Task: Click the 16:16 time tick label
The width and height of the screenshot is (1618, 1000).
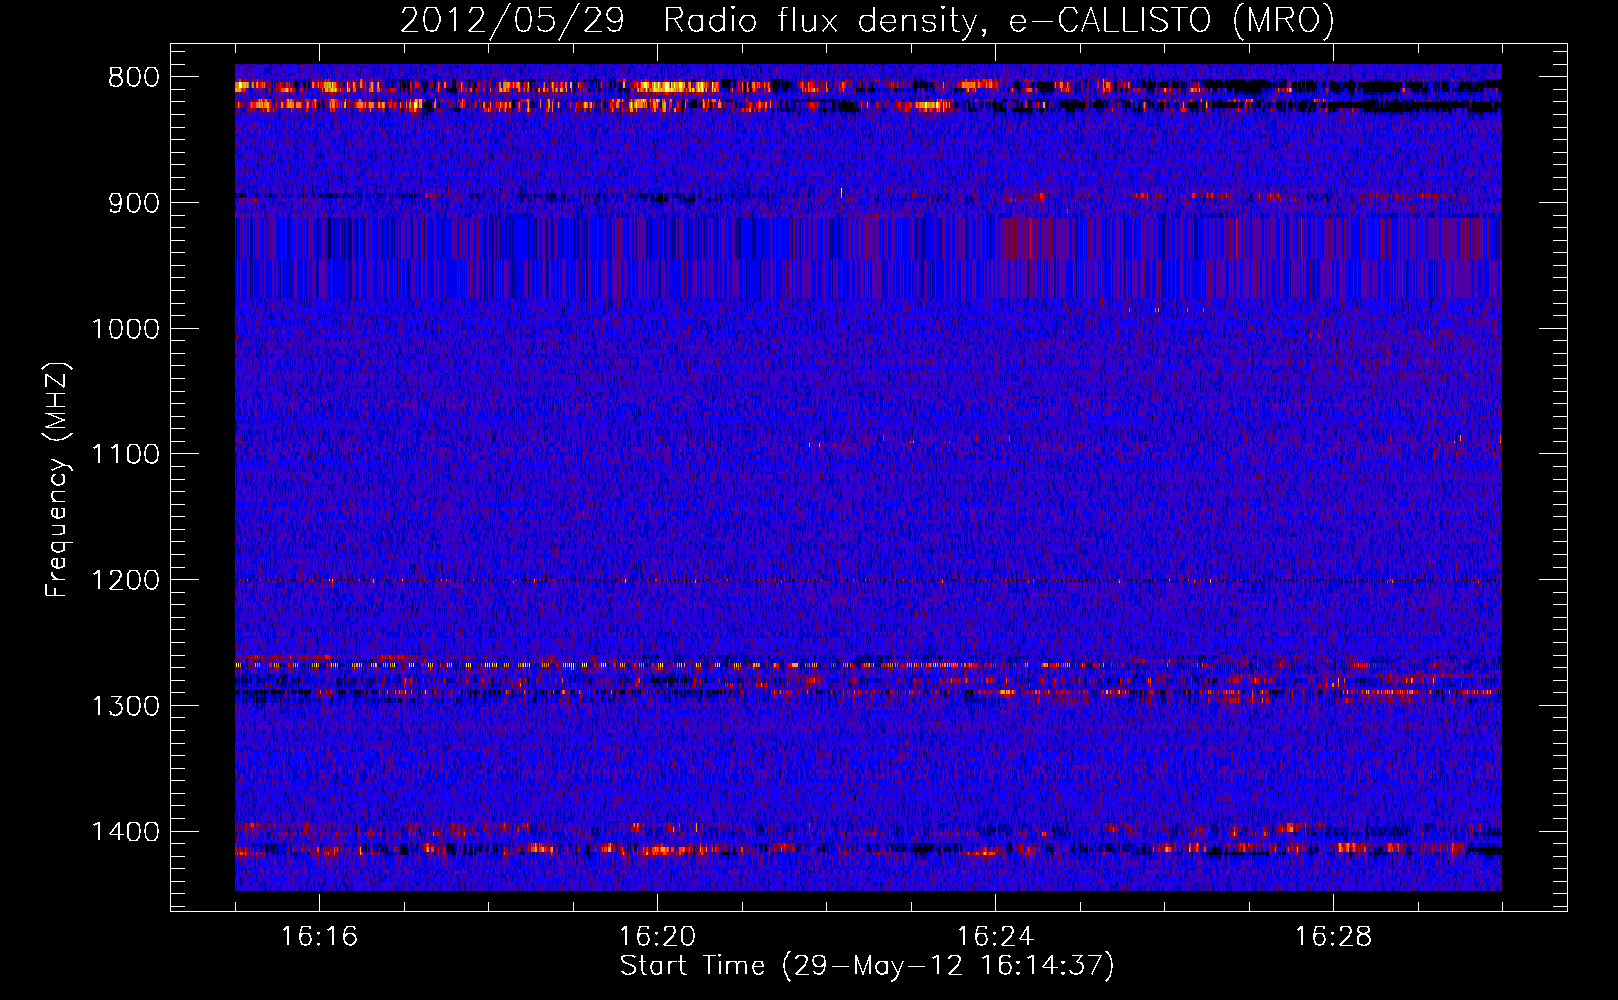Action: 319,937
